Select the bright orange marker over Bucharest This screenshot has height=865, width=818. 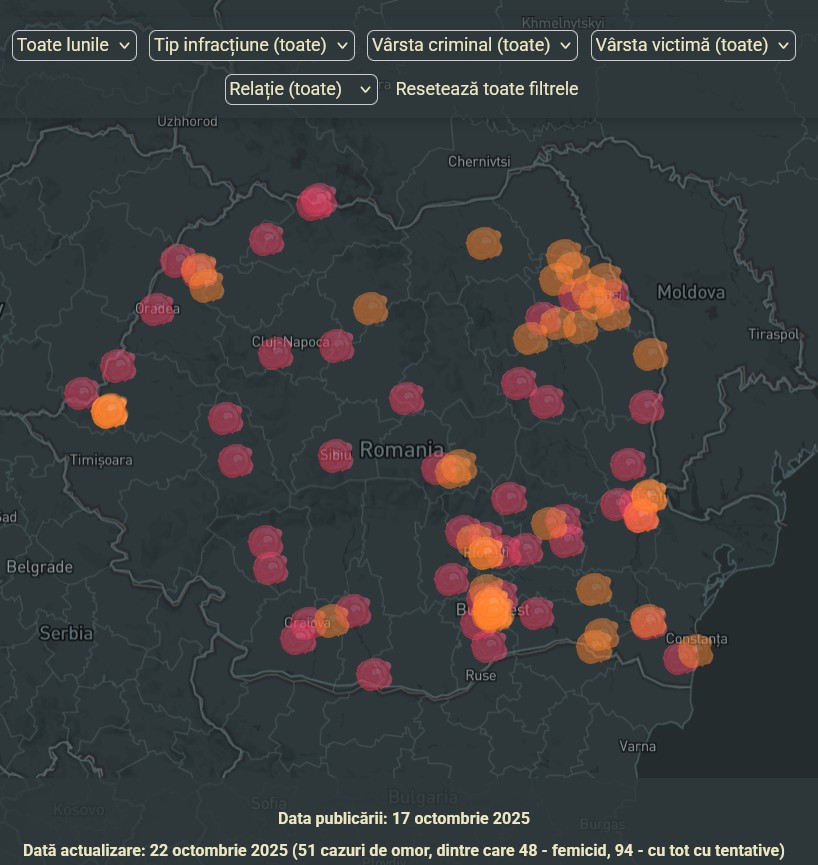(x=491, y=609)
